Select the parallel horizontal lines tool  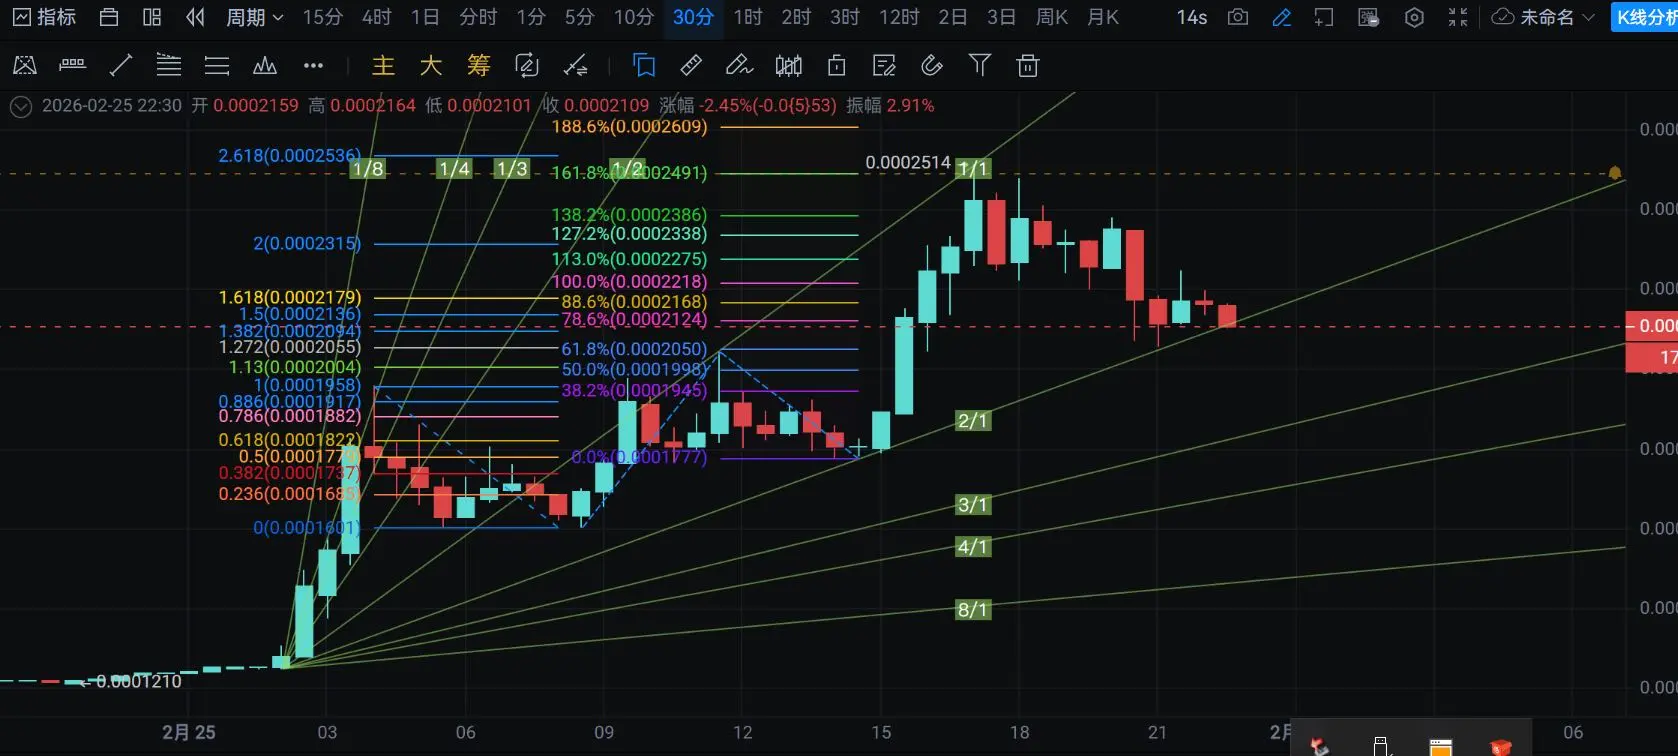tap(217, 66)
